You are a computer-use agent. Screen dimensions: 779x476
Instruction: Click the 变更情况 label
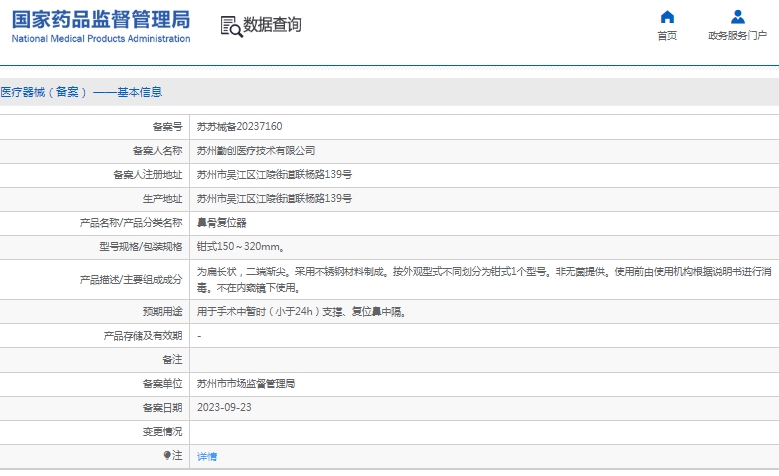coord(162,432)
